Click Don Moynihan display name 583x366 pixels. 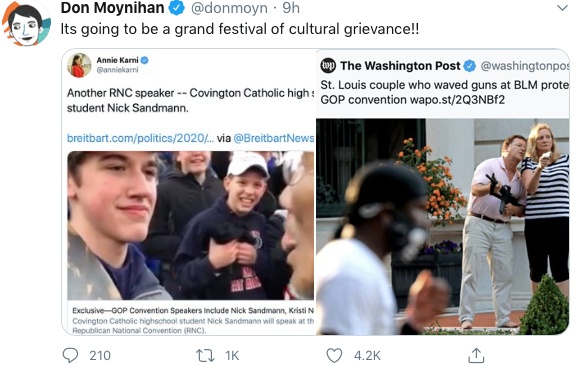[113, 8]
